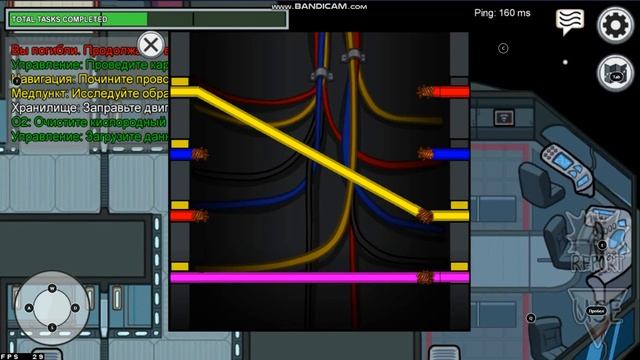Screen dimensions: 640x360
Task: Close the wiring task panel
Action: point(151,44)
